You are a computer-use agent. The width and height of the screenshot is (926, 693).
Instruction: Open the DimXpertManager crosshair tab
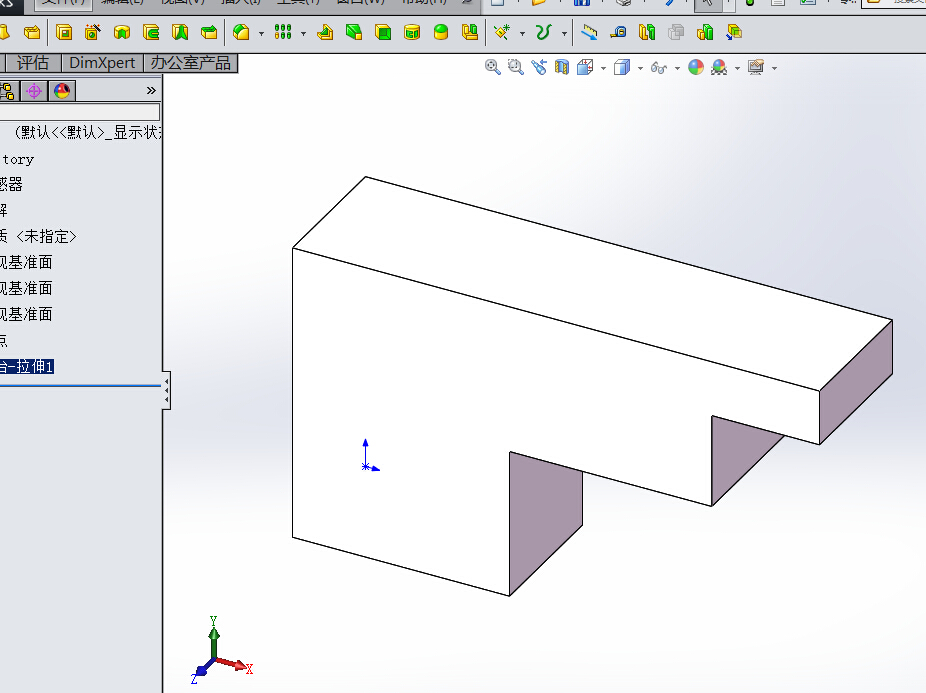pos(34,90)
